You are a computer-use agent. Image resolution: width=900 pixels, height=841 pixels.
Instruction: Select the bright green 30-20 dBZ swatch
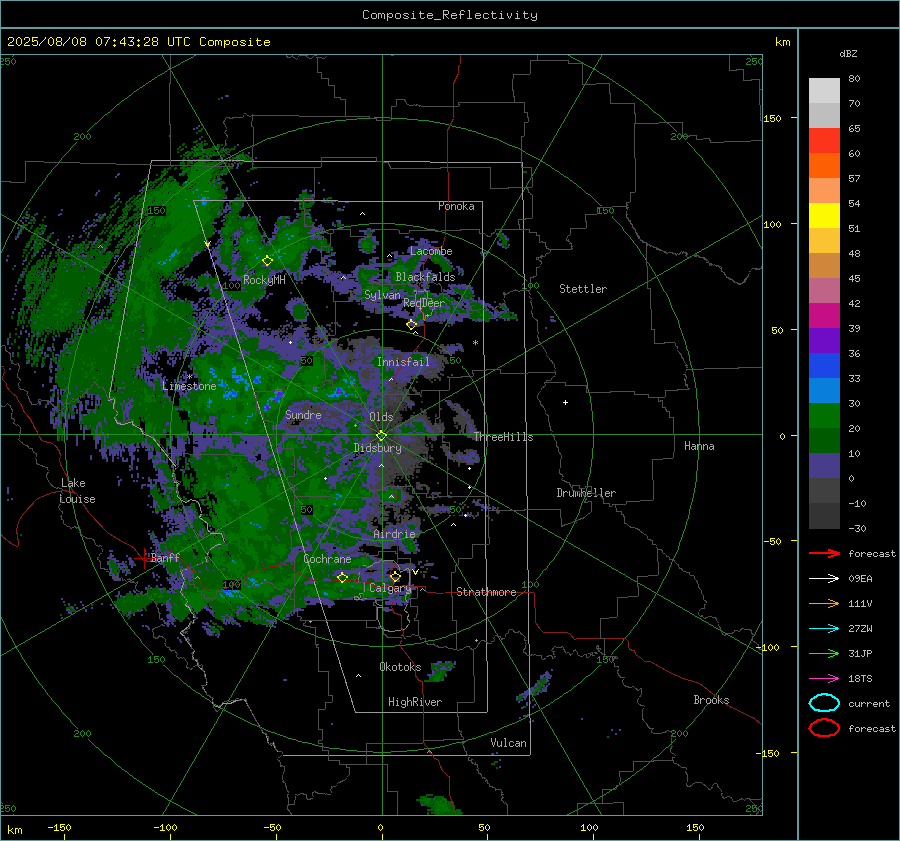click(824, 416)
